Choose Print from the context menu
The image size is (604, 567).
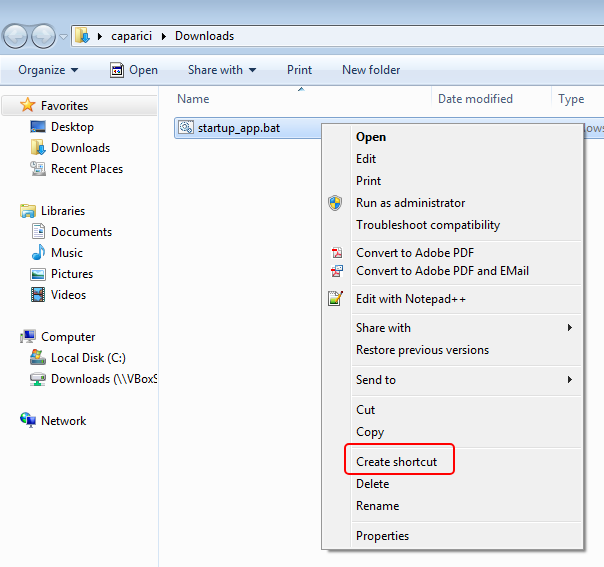(x=368, y=181)
